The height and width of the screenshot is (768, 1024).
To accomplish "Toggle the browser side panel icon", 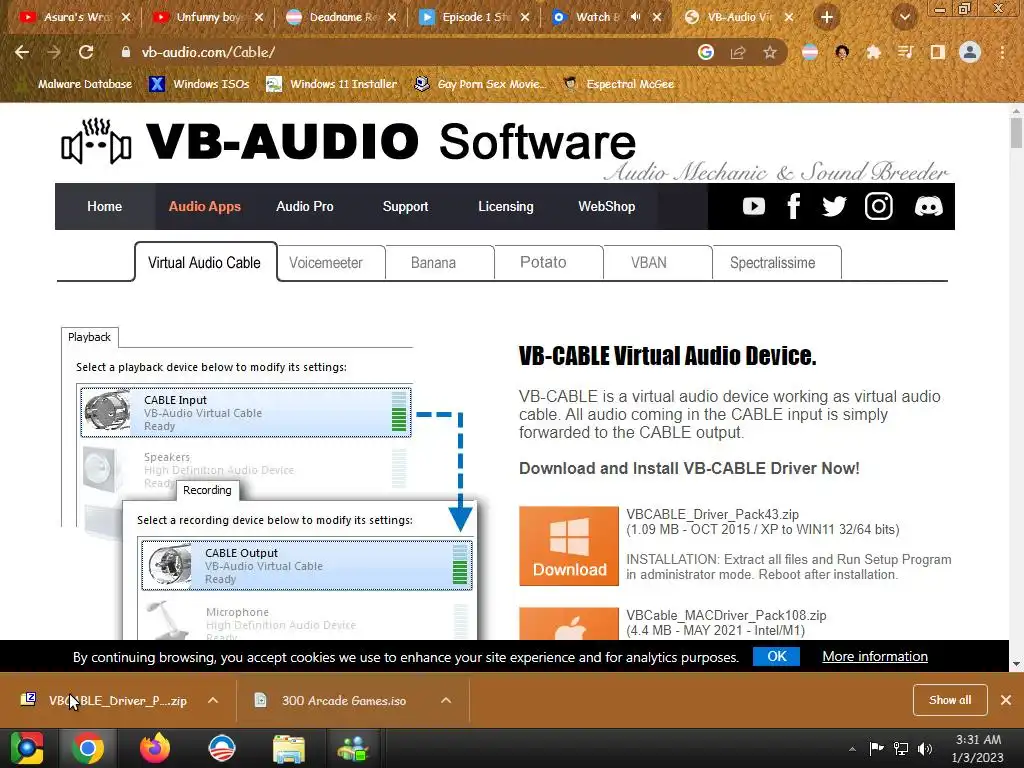I will [937, 52].
